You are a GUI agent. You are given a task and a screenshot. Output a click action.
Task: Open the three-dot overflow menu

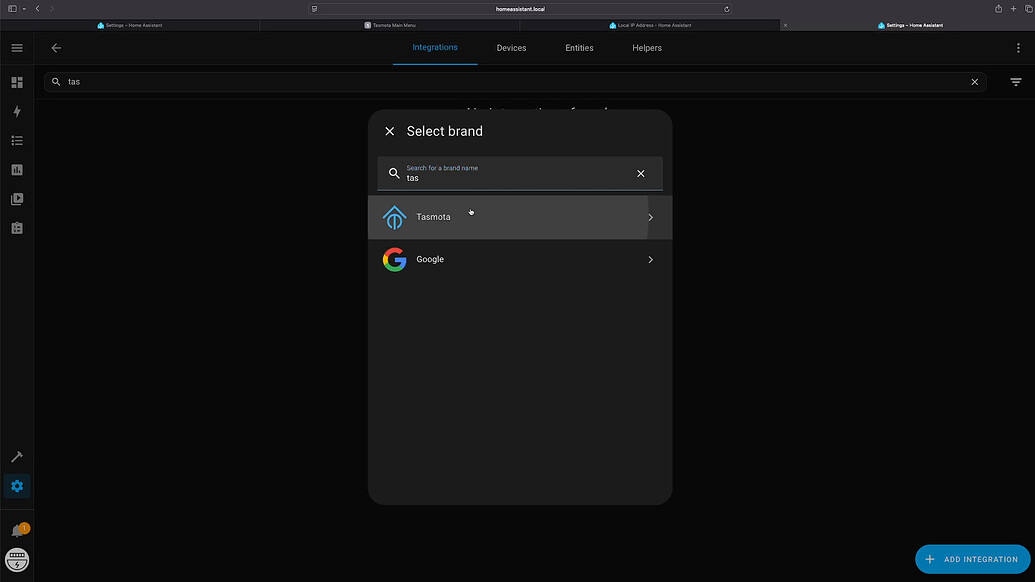coord(1017,47)
